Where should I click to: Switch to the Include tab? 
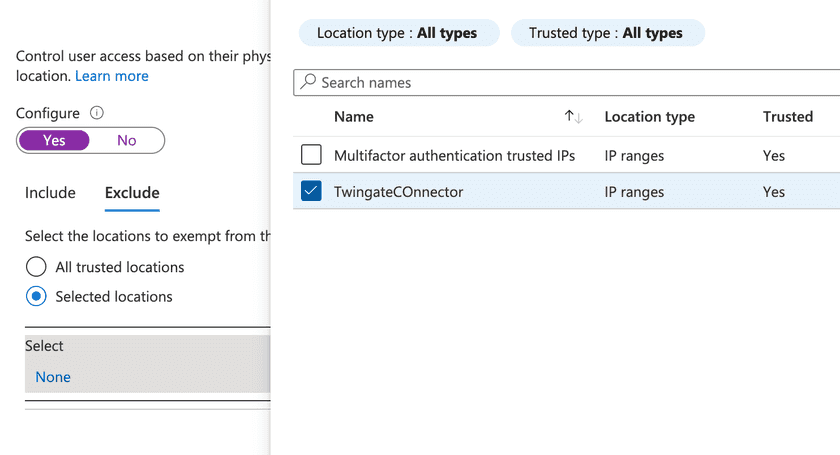(x=50, y=193)
